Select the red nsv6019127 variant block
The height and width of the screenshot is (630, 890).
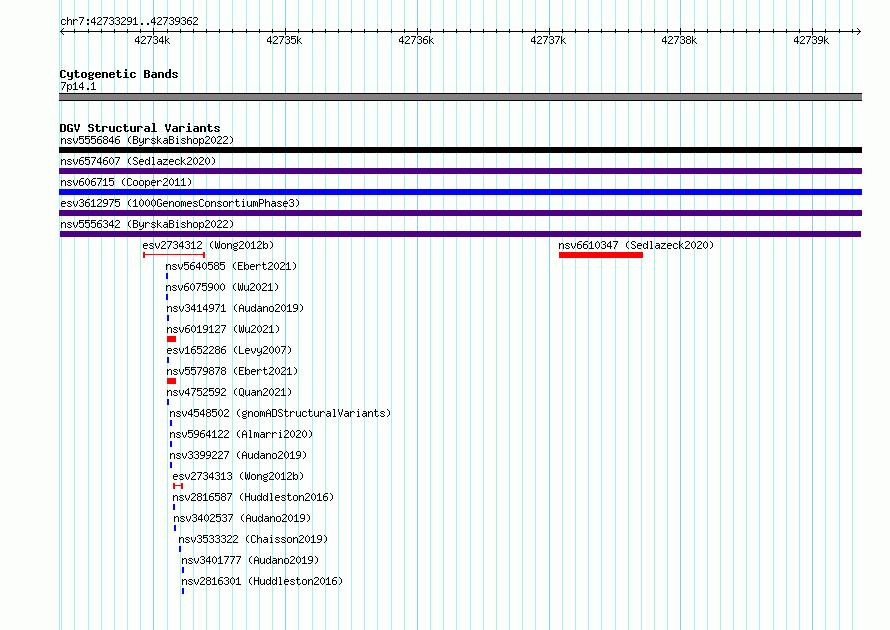click(171, 339)
